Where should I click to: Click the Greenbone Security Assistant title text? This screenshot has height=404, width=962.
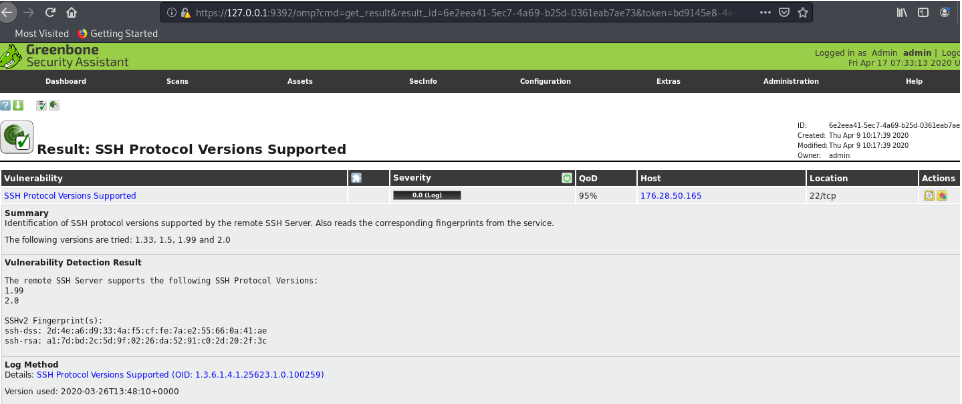click(x=77, y=56)
